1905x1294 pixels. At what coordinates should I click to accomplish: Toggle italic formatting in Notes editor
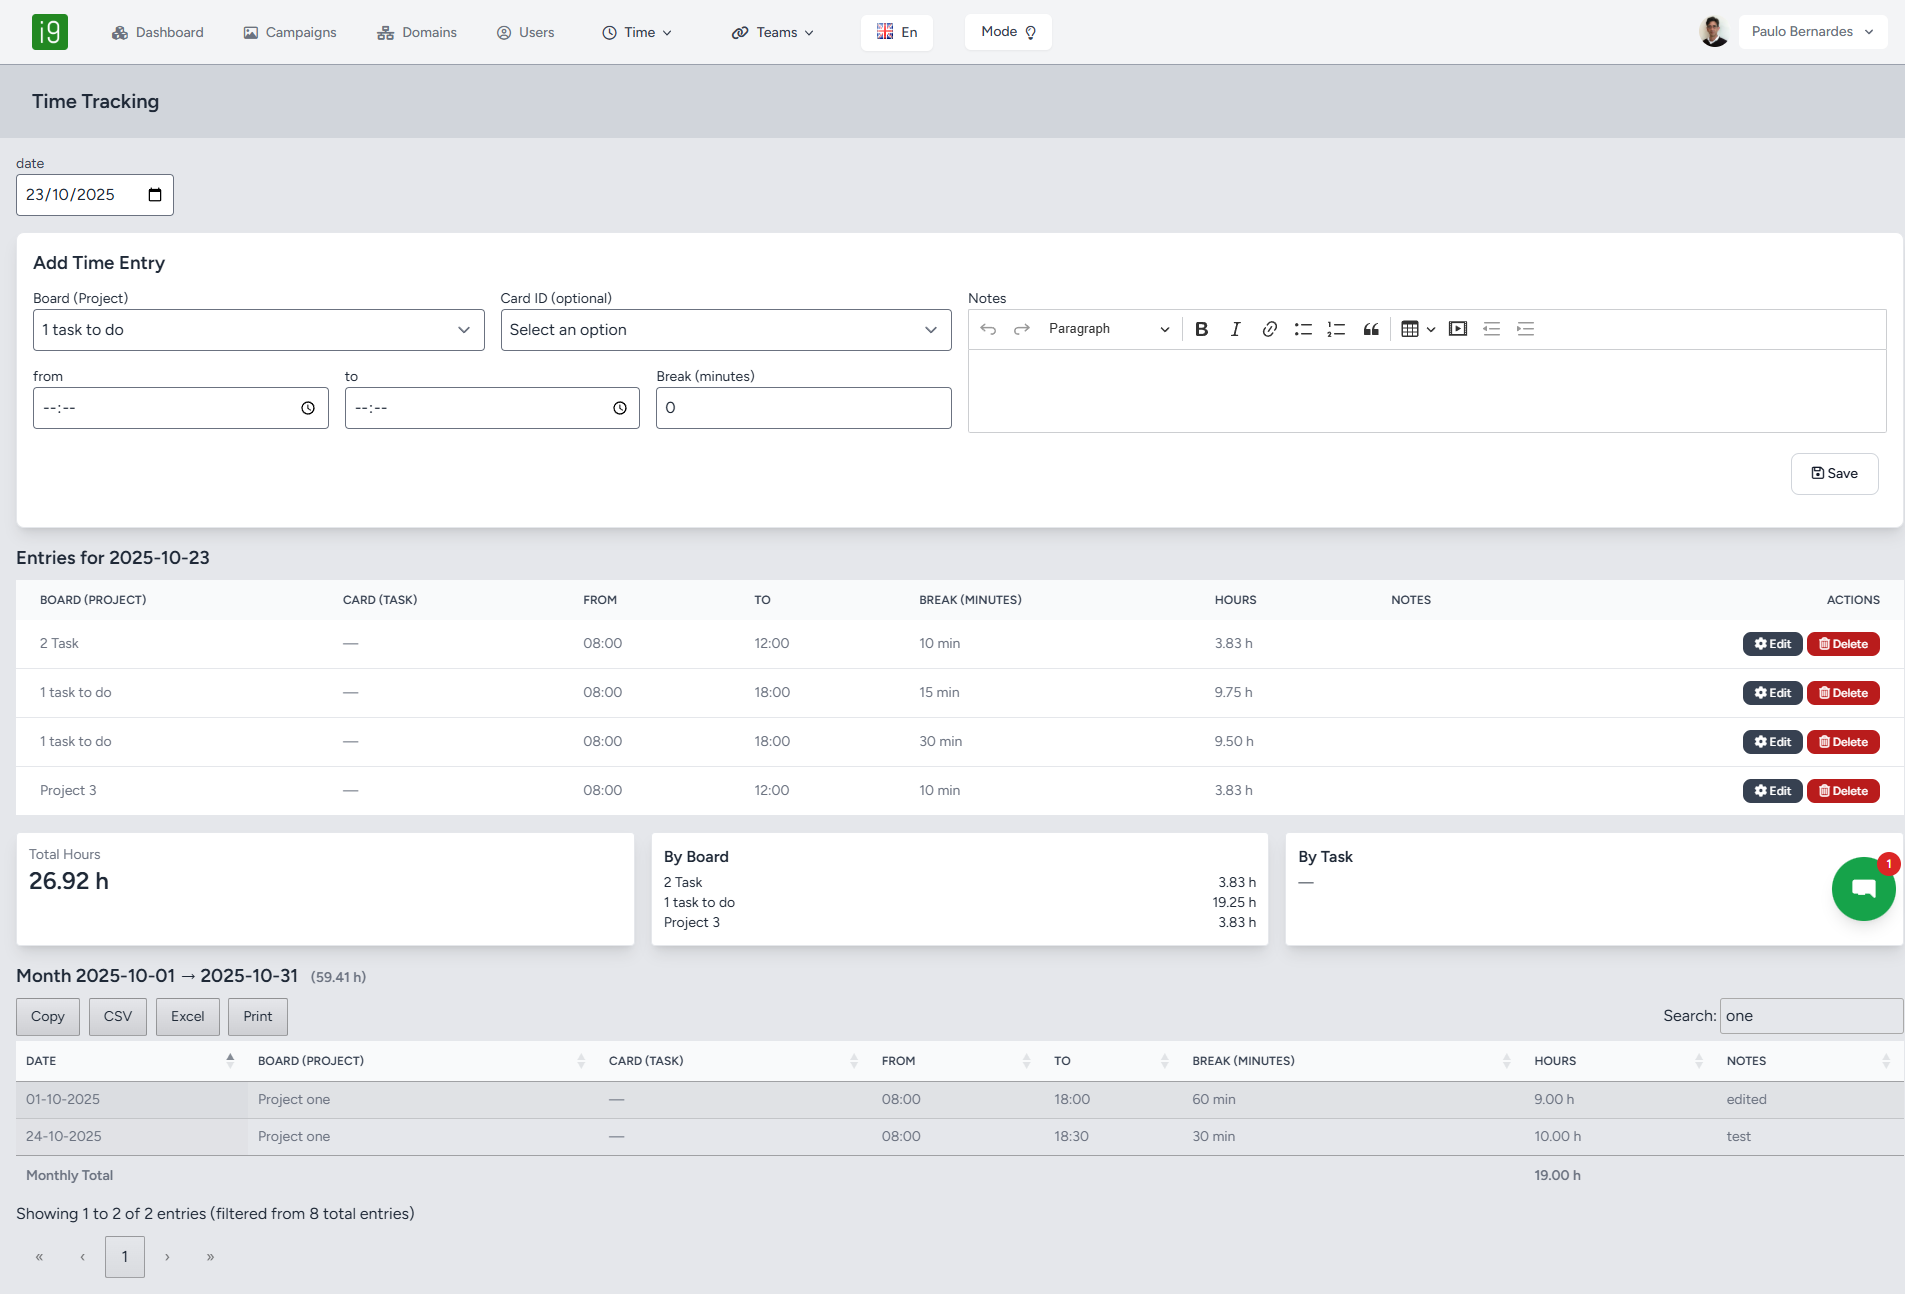click(x=1235, y=329)
